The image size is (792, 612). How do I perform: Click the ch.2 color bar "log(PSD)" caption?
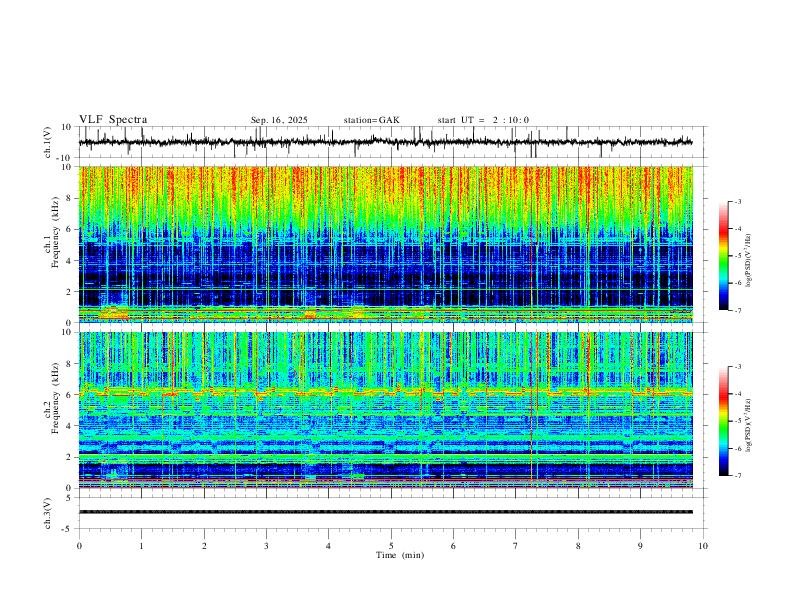pyautogui.click(x=749, y=425)
